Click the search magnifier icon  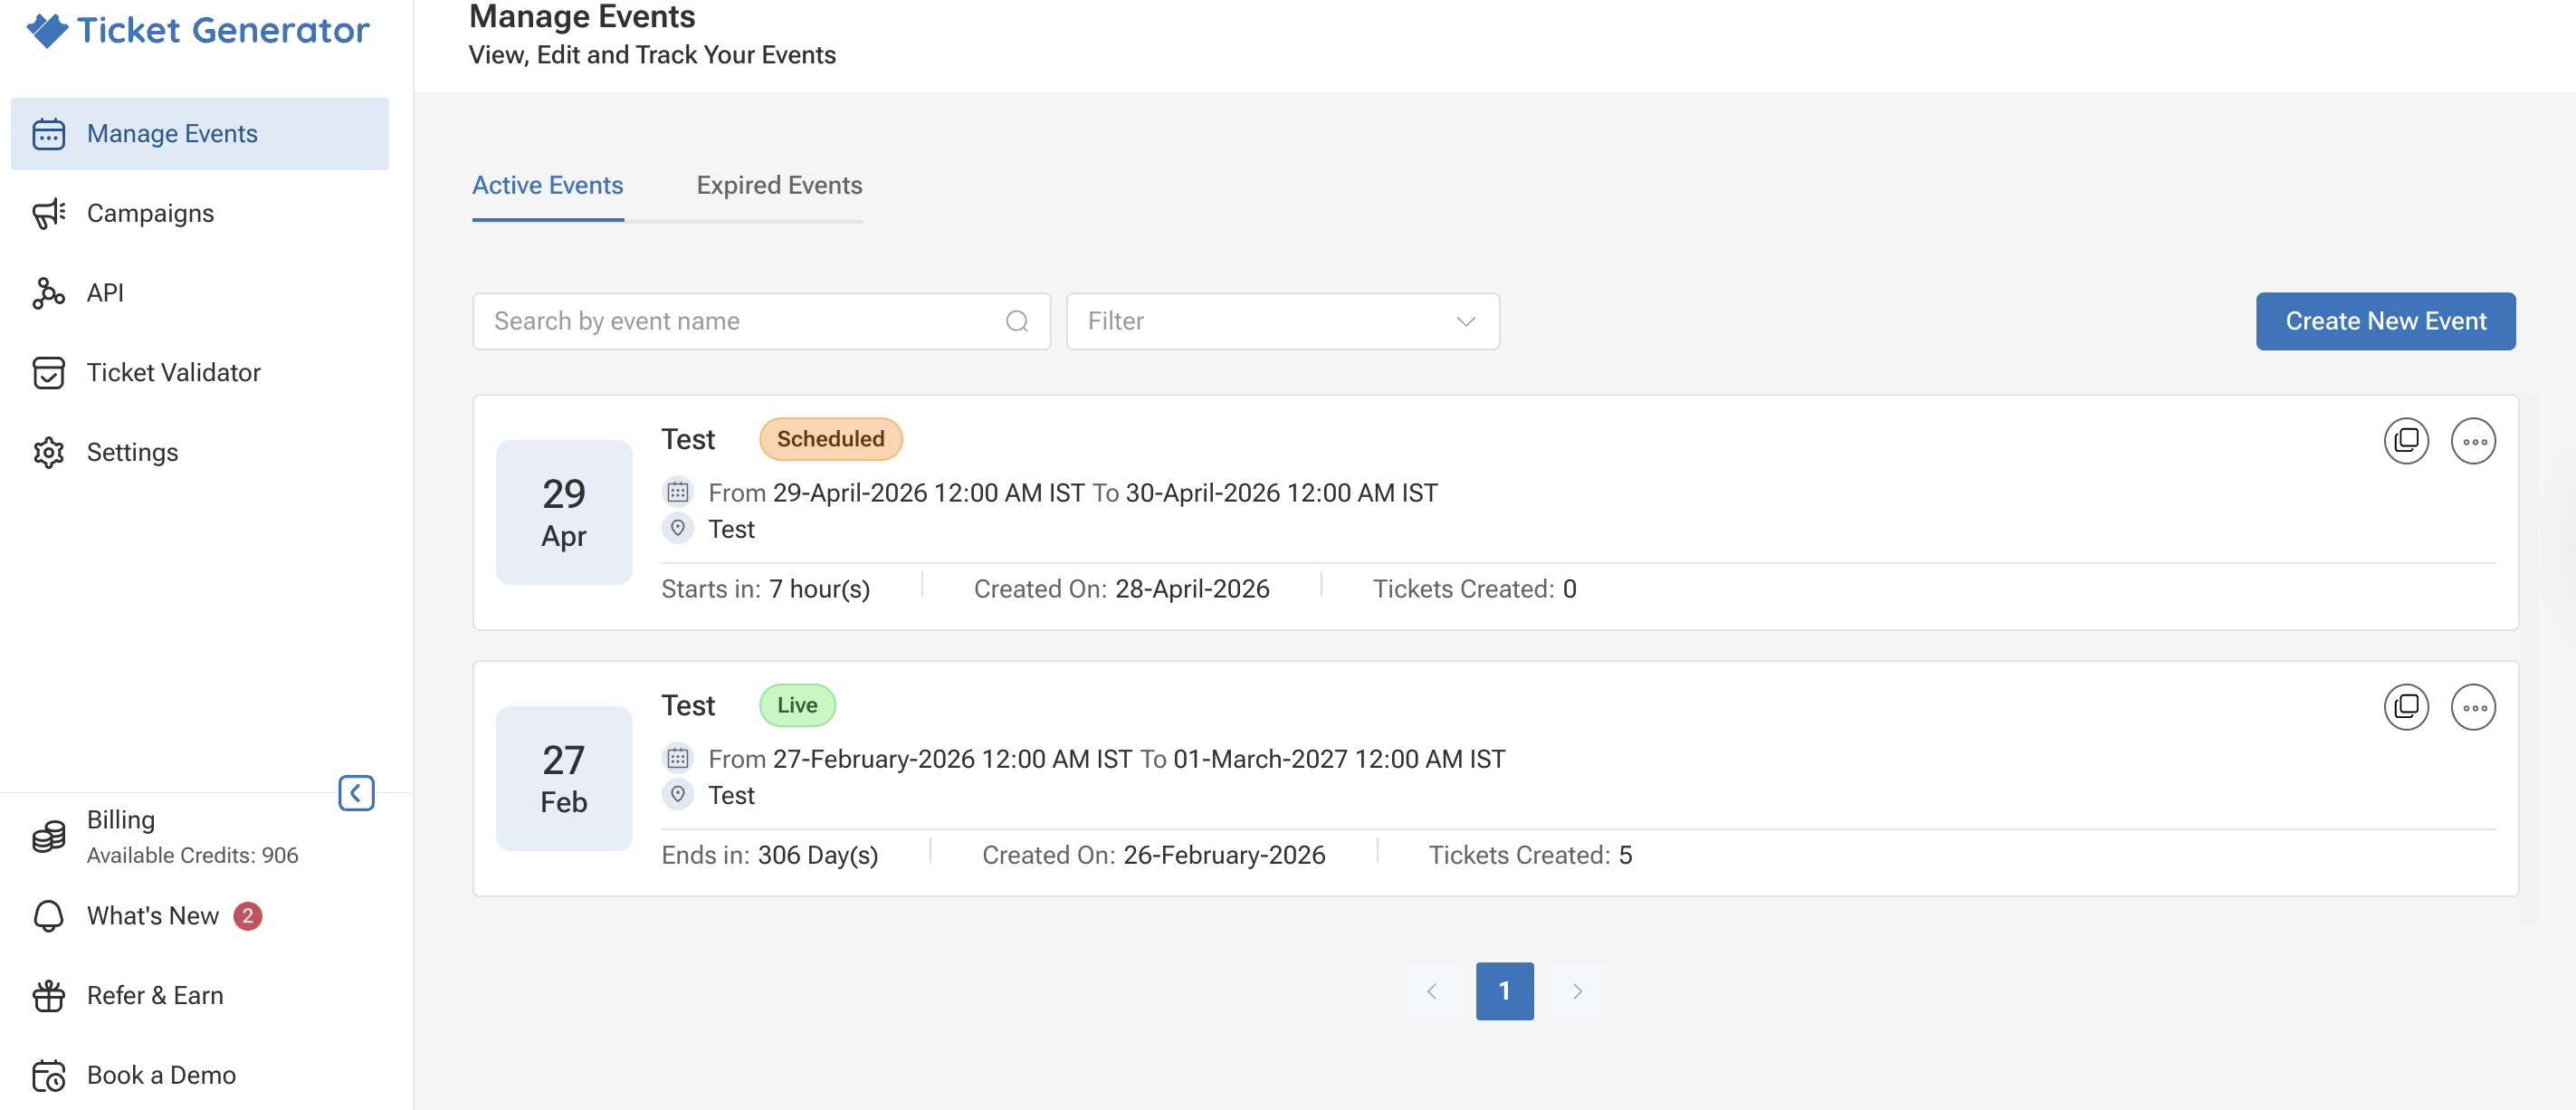(x=1017, y=321)
